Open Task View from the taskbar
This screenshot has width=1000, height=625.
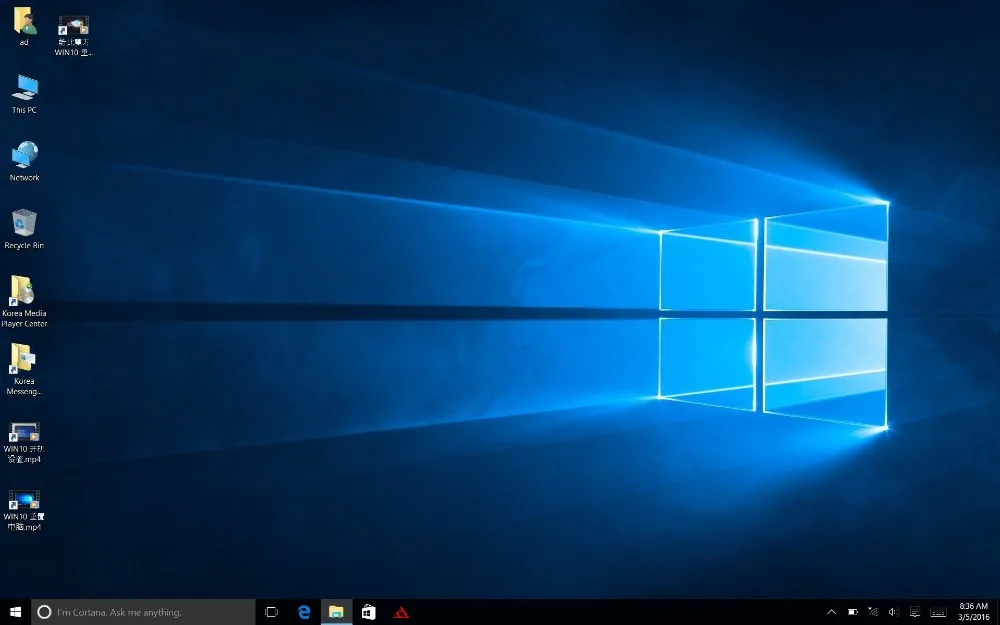tap(271, 612)
